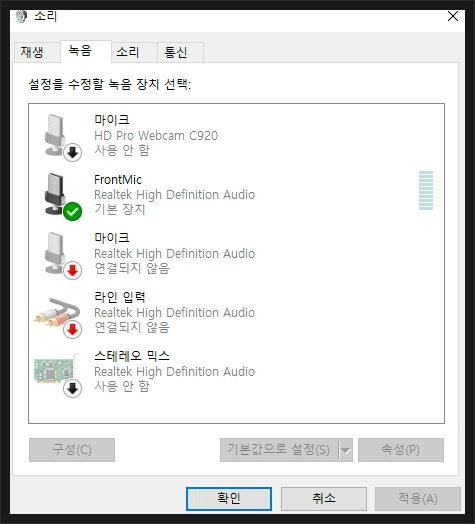The image size is (475, 524).
Task: Select HD Pro Webcam C920 text
Action: [x=156, y=136]
